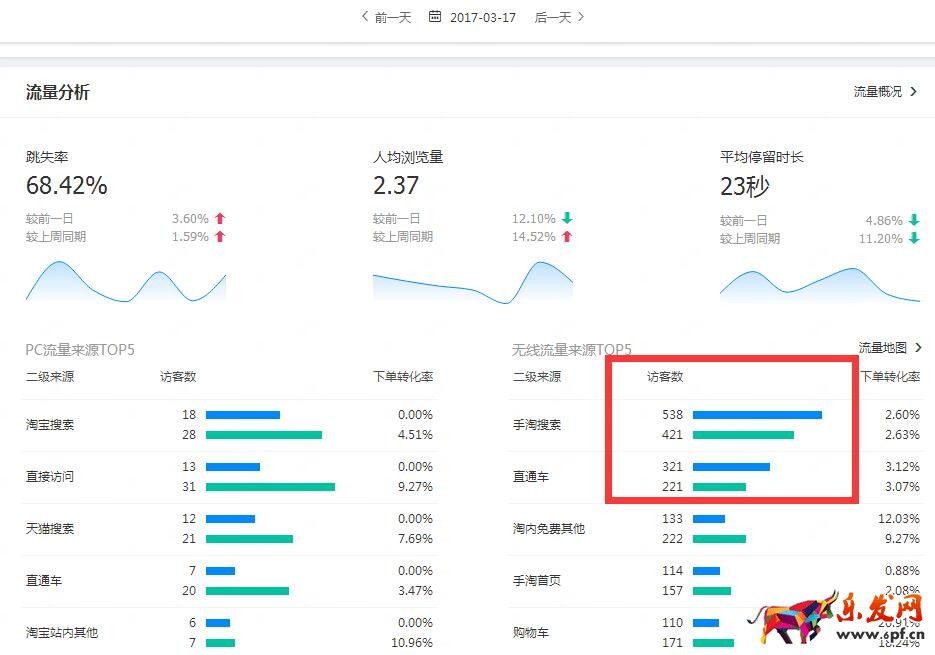Select the 直通车 source in wireless list

tap(531, 477)
